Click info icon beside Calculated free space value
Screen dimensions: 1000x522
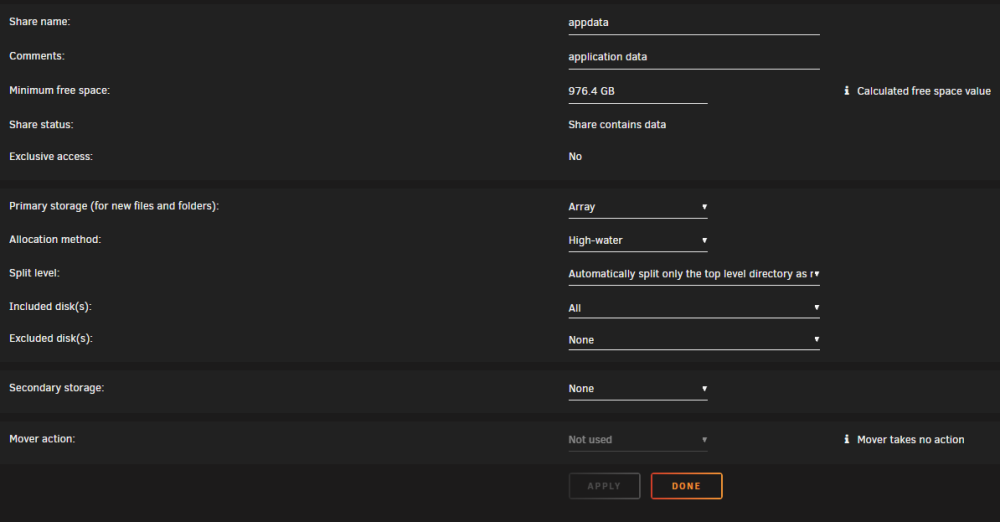tap(846, 91)
